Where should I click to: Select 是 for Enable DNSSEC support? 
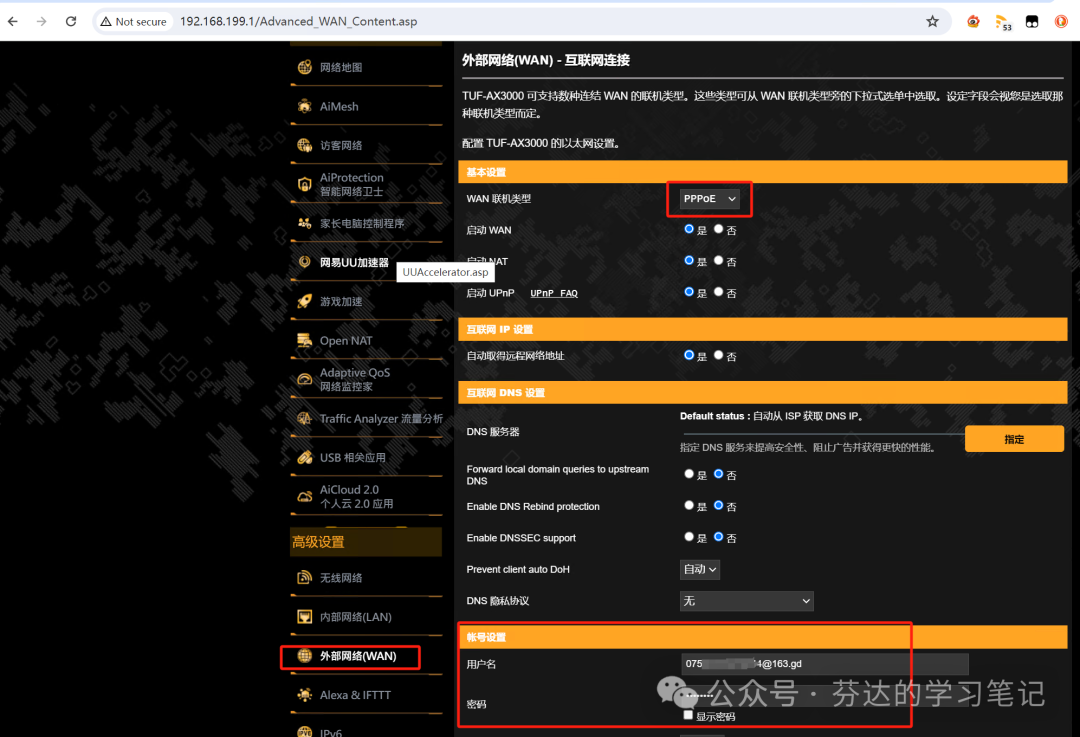[x=689, y=537]
